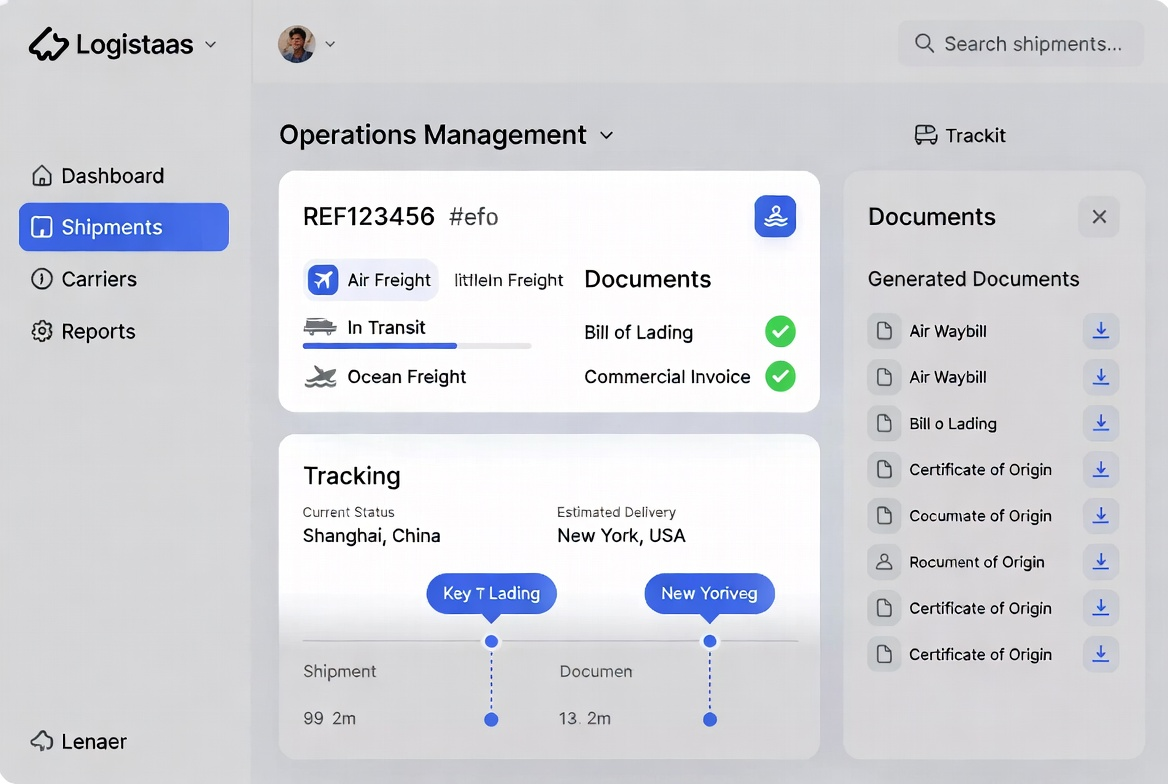Toggle the Commercial Invoice green checkmark
The height and width of the screenshot is (784, 1168).
click(780, 376)
